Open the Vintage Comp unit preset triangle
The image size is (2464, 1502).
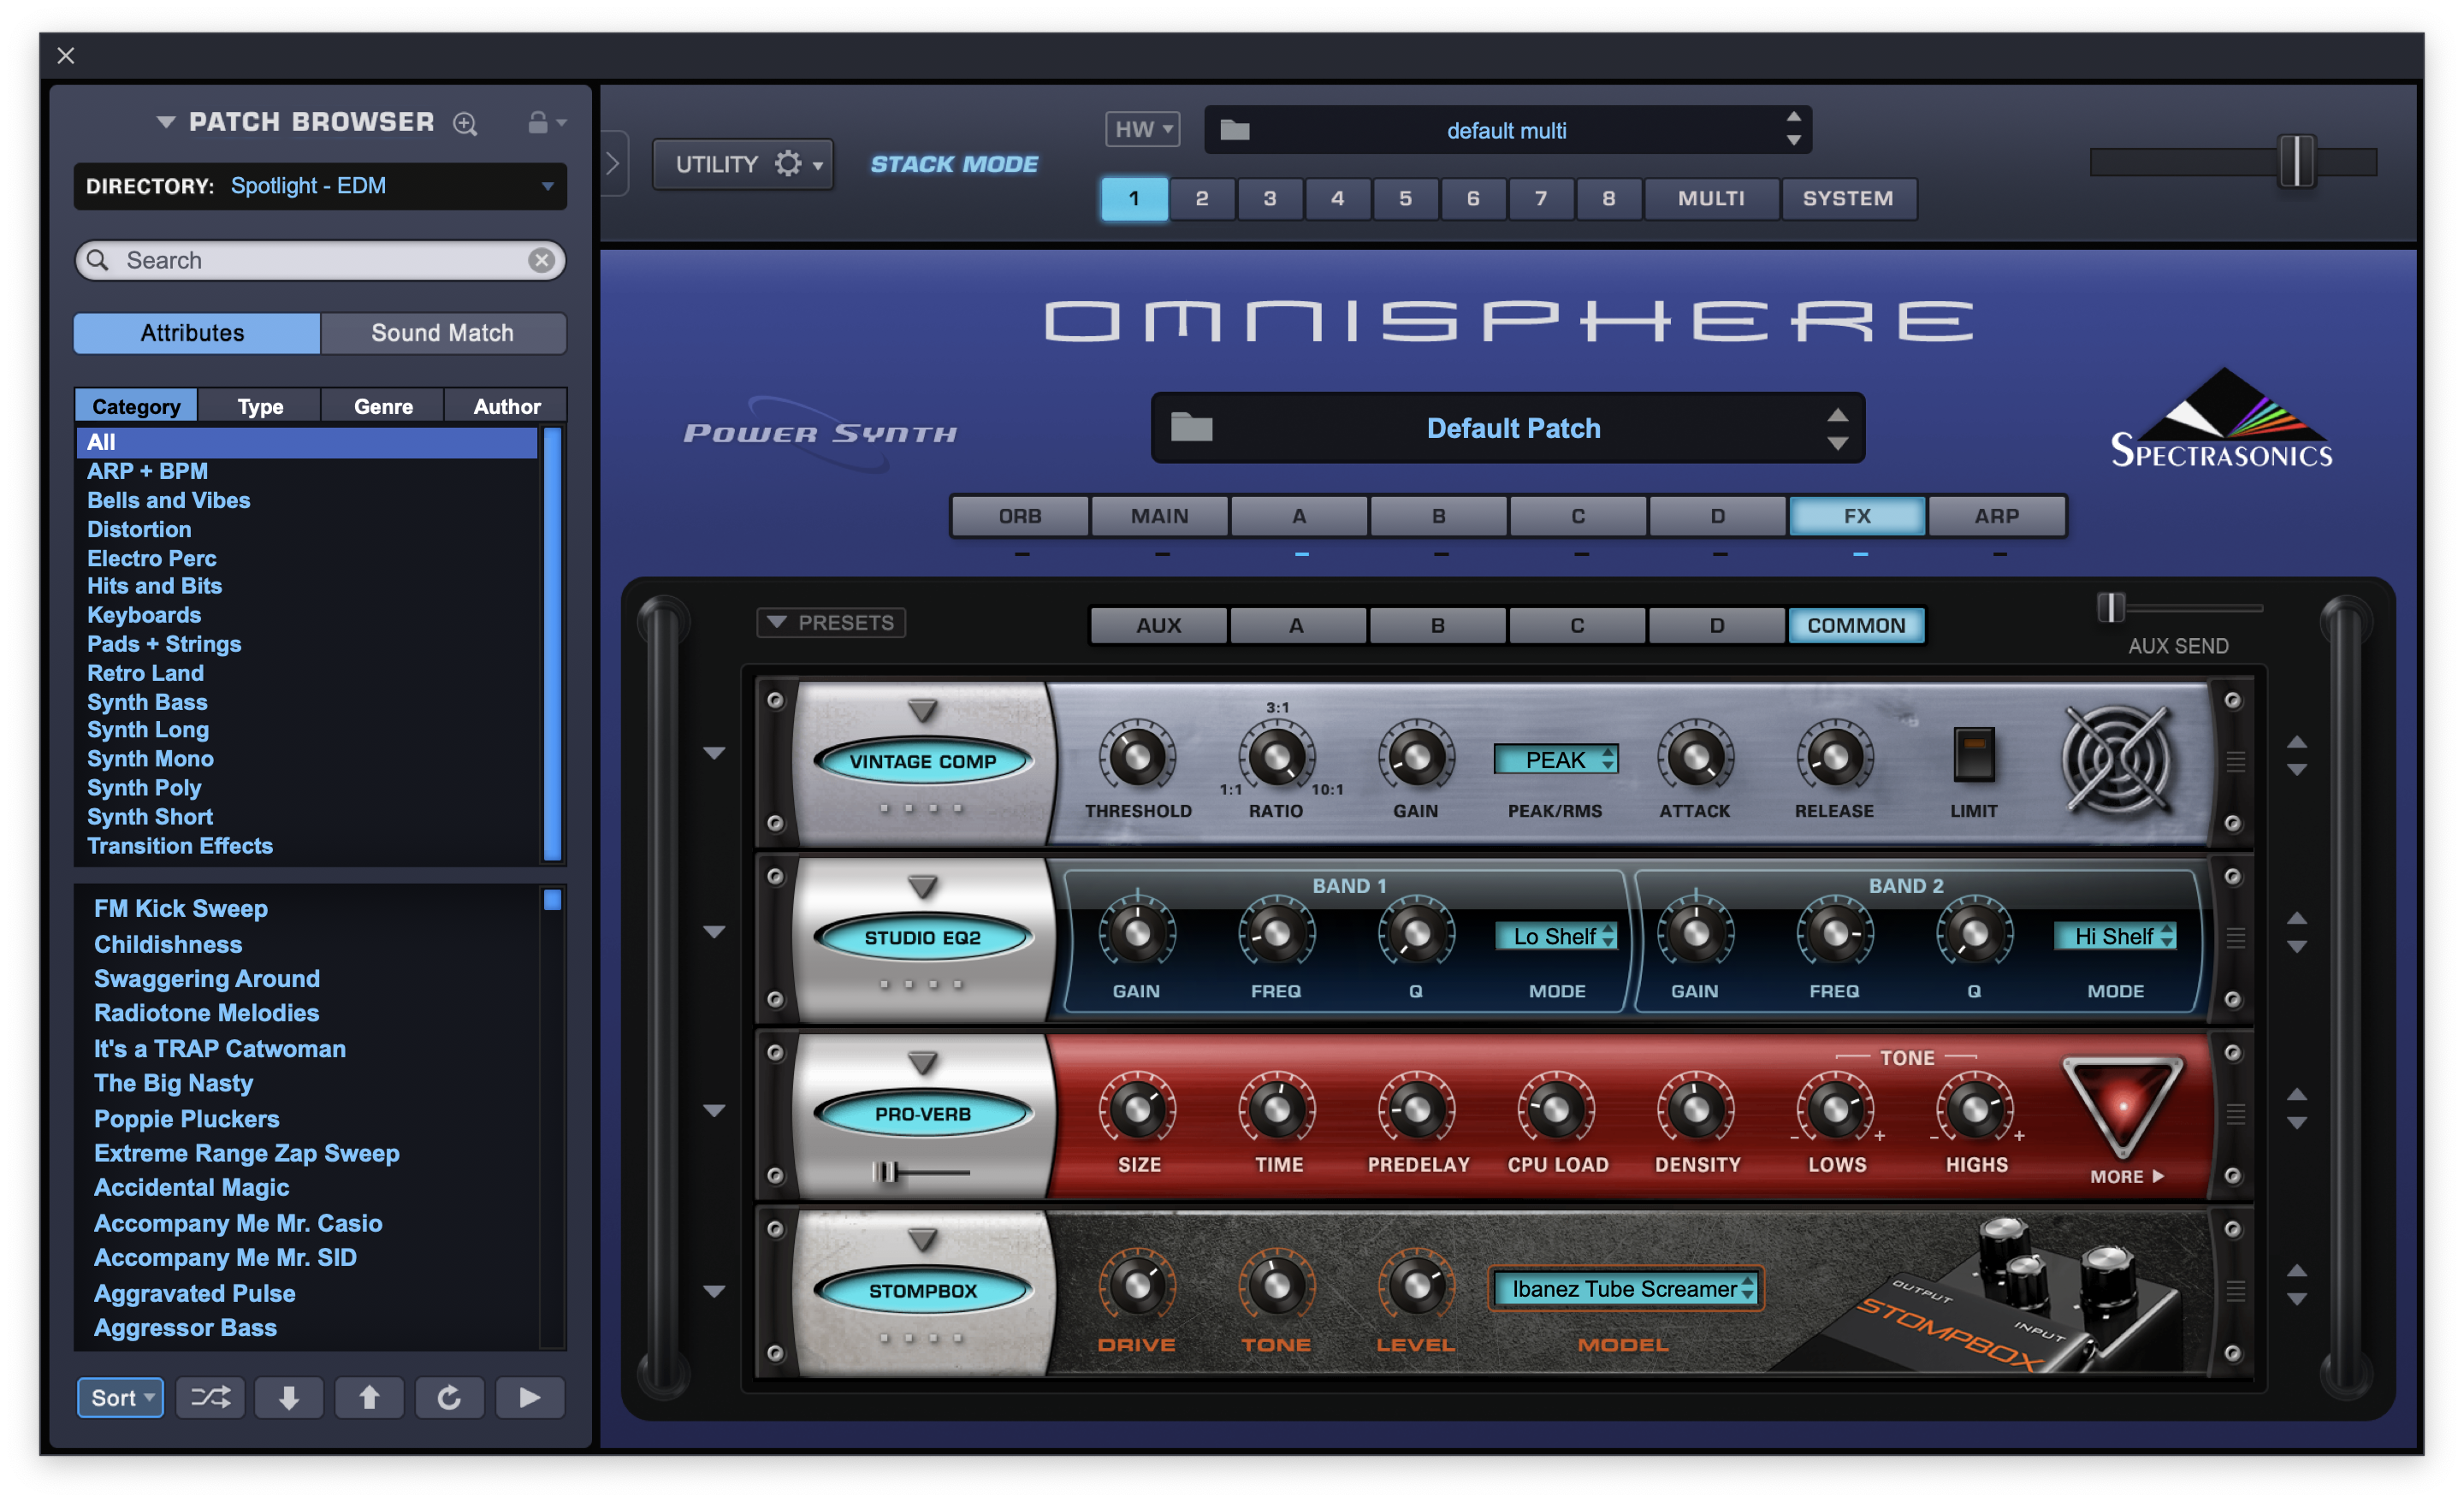click(x=922, y=711)
